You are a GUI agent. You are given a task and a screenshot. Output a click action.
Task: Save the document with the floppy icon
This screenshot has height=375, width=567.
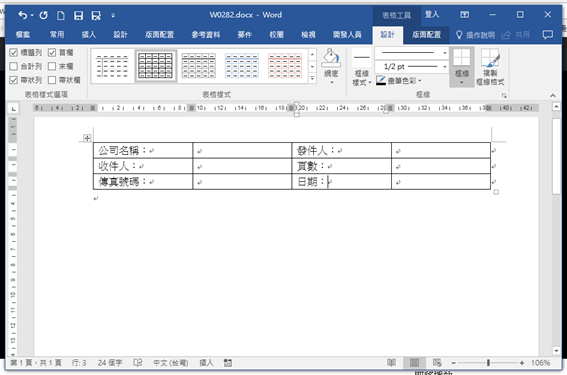click(x=78, y=15)
